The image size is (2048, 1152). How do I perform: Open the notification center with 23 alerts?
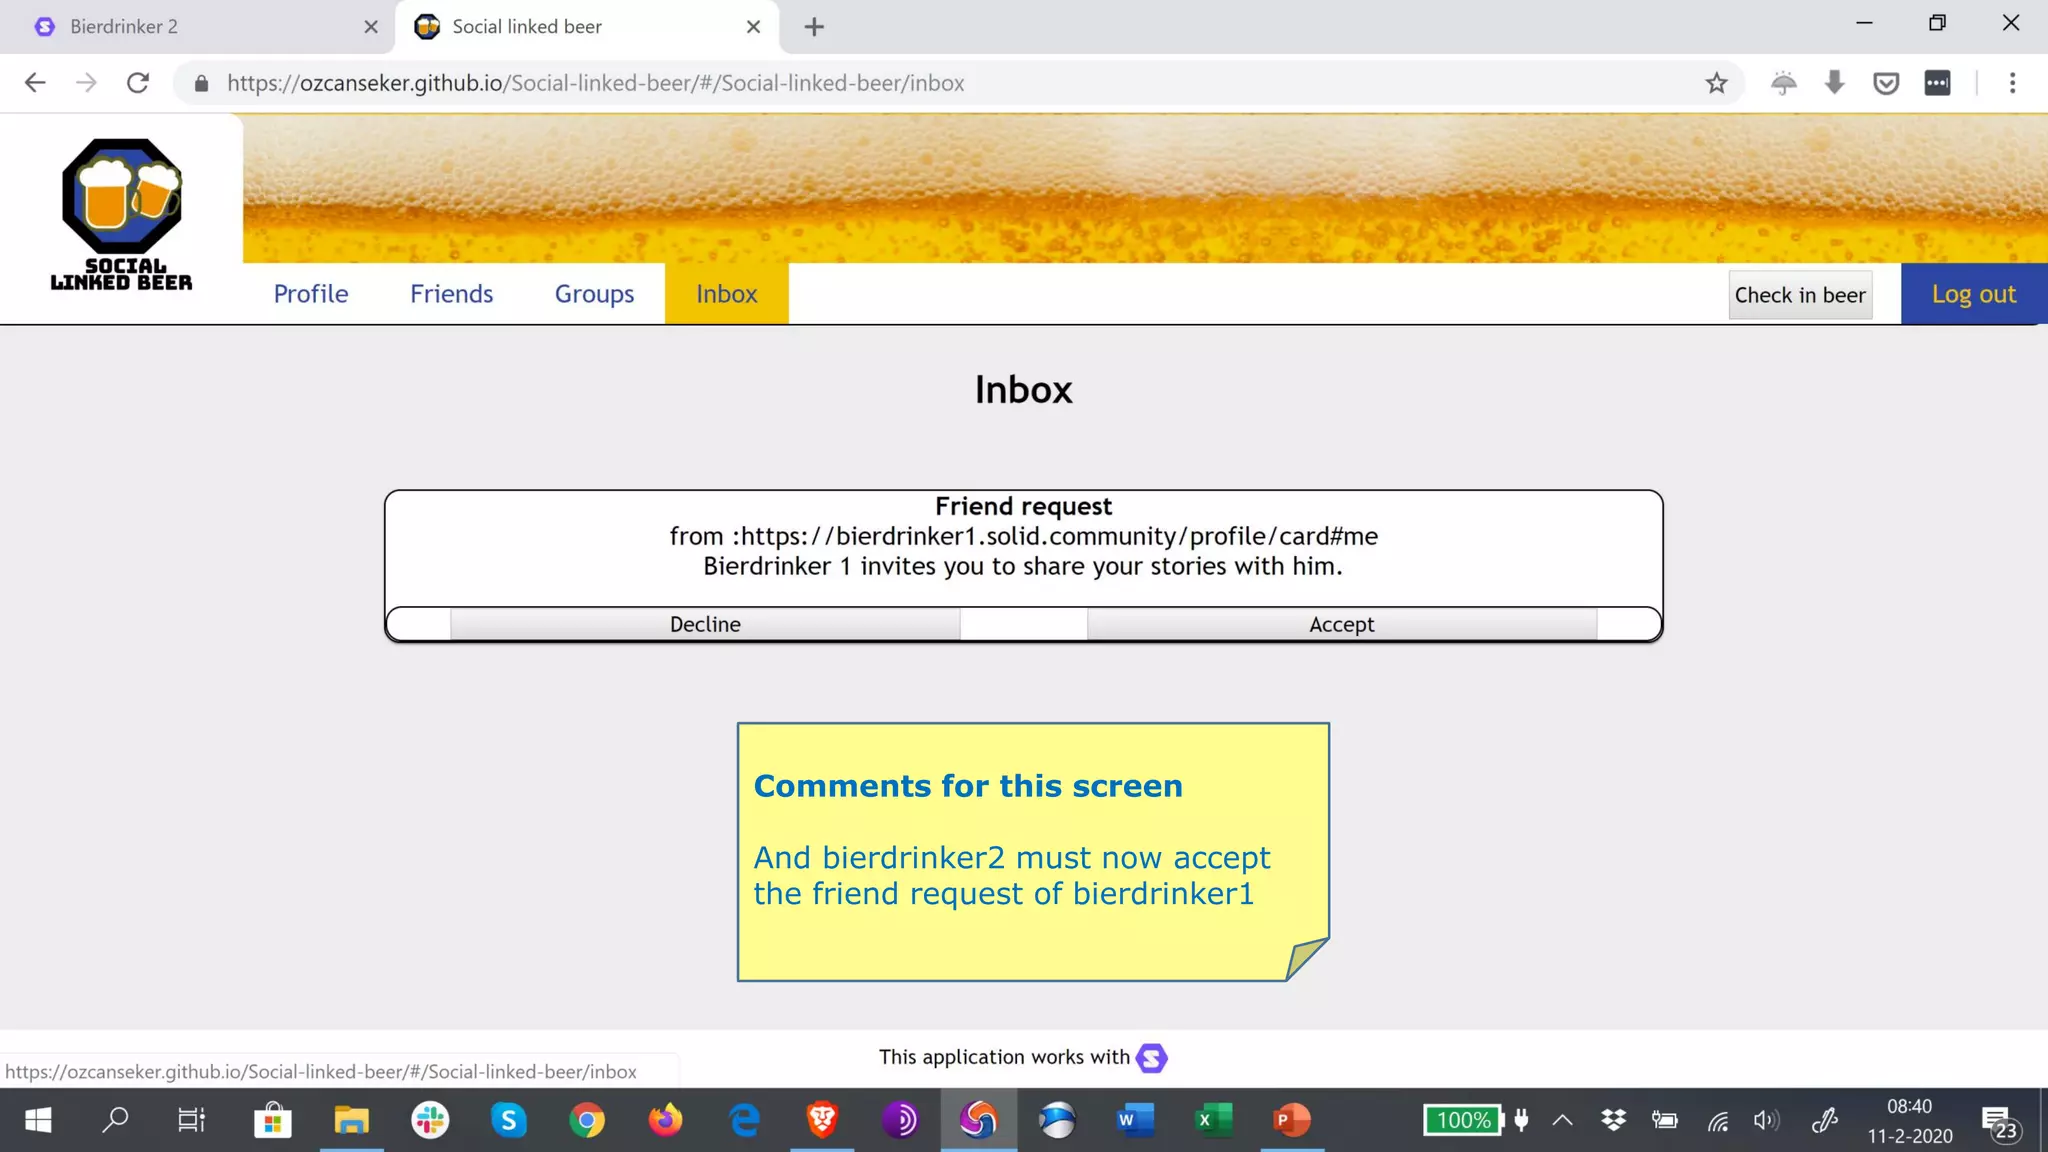click(1999, 1122)
